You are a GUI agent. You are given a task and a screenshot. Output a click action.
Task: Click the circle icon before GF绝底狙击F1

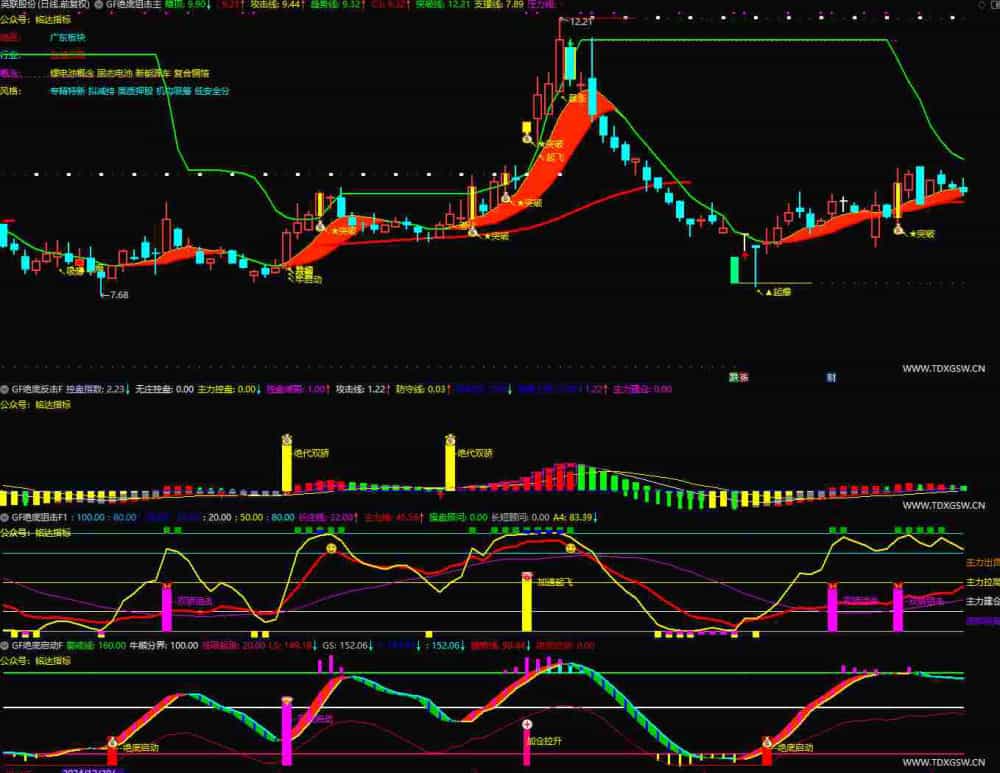(4, 517)
